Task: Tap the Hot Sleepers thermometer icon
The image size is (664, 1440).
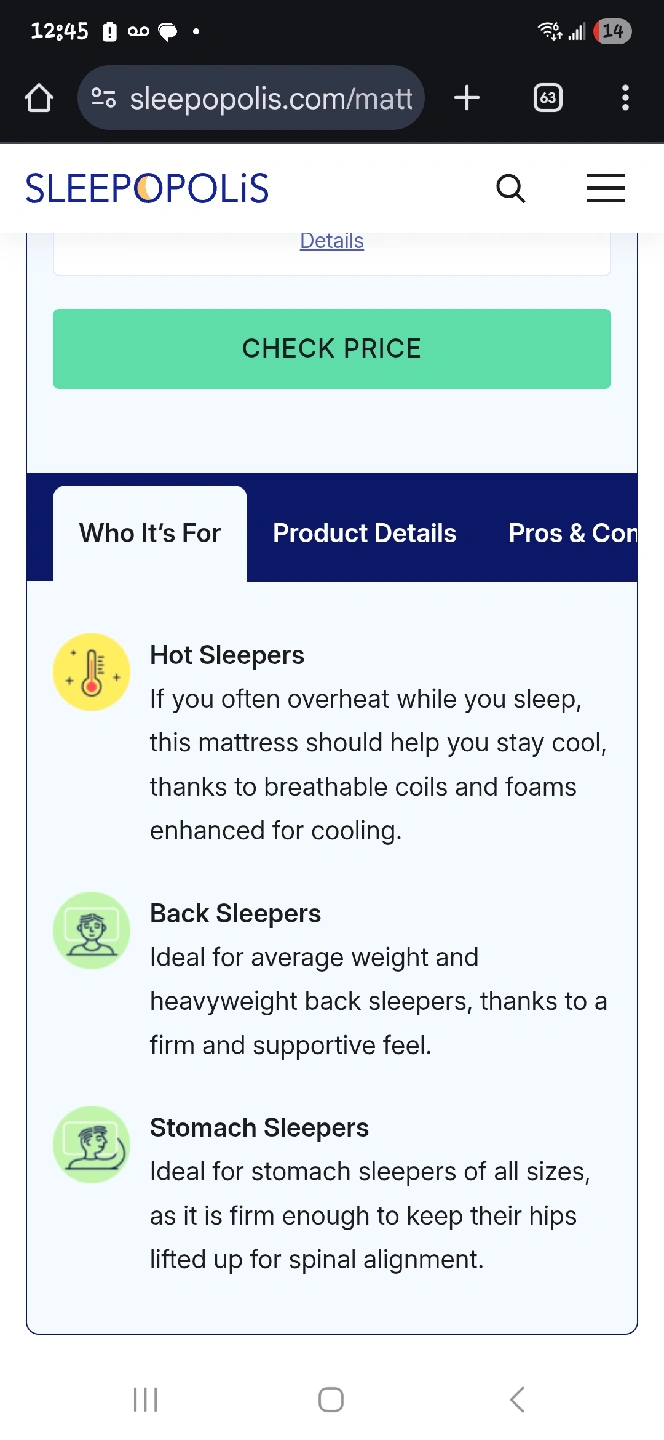Action: 91,672
